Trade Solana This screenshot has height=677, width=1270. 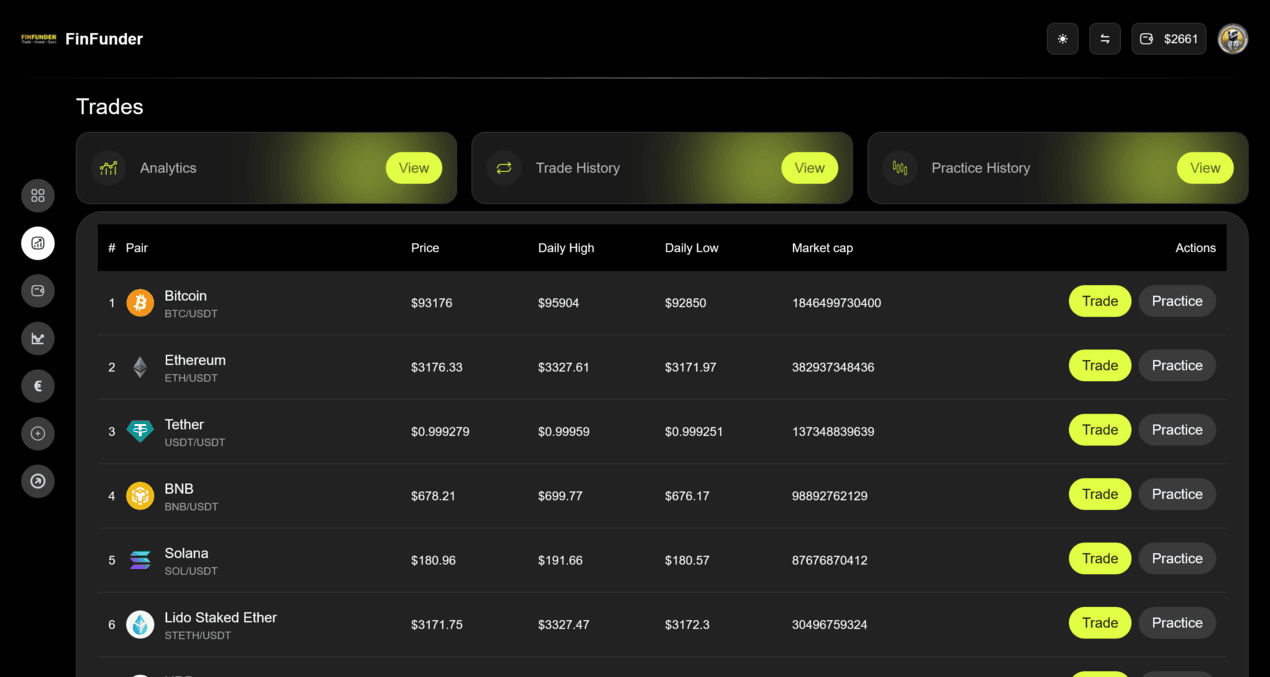tap(1100, 558)
